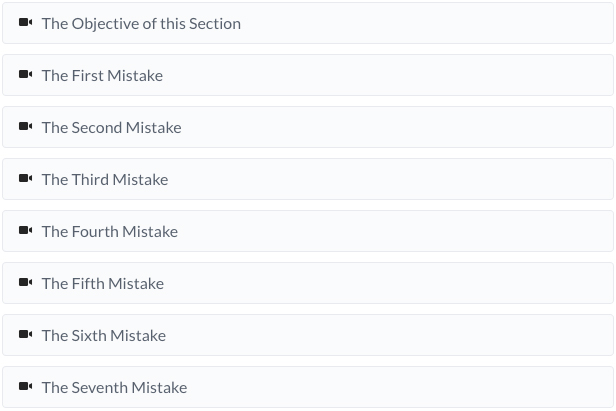Select the camera icon for The Fourth Mistake

[x=26, y=230]
